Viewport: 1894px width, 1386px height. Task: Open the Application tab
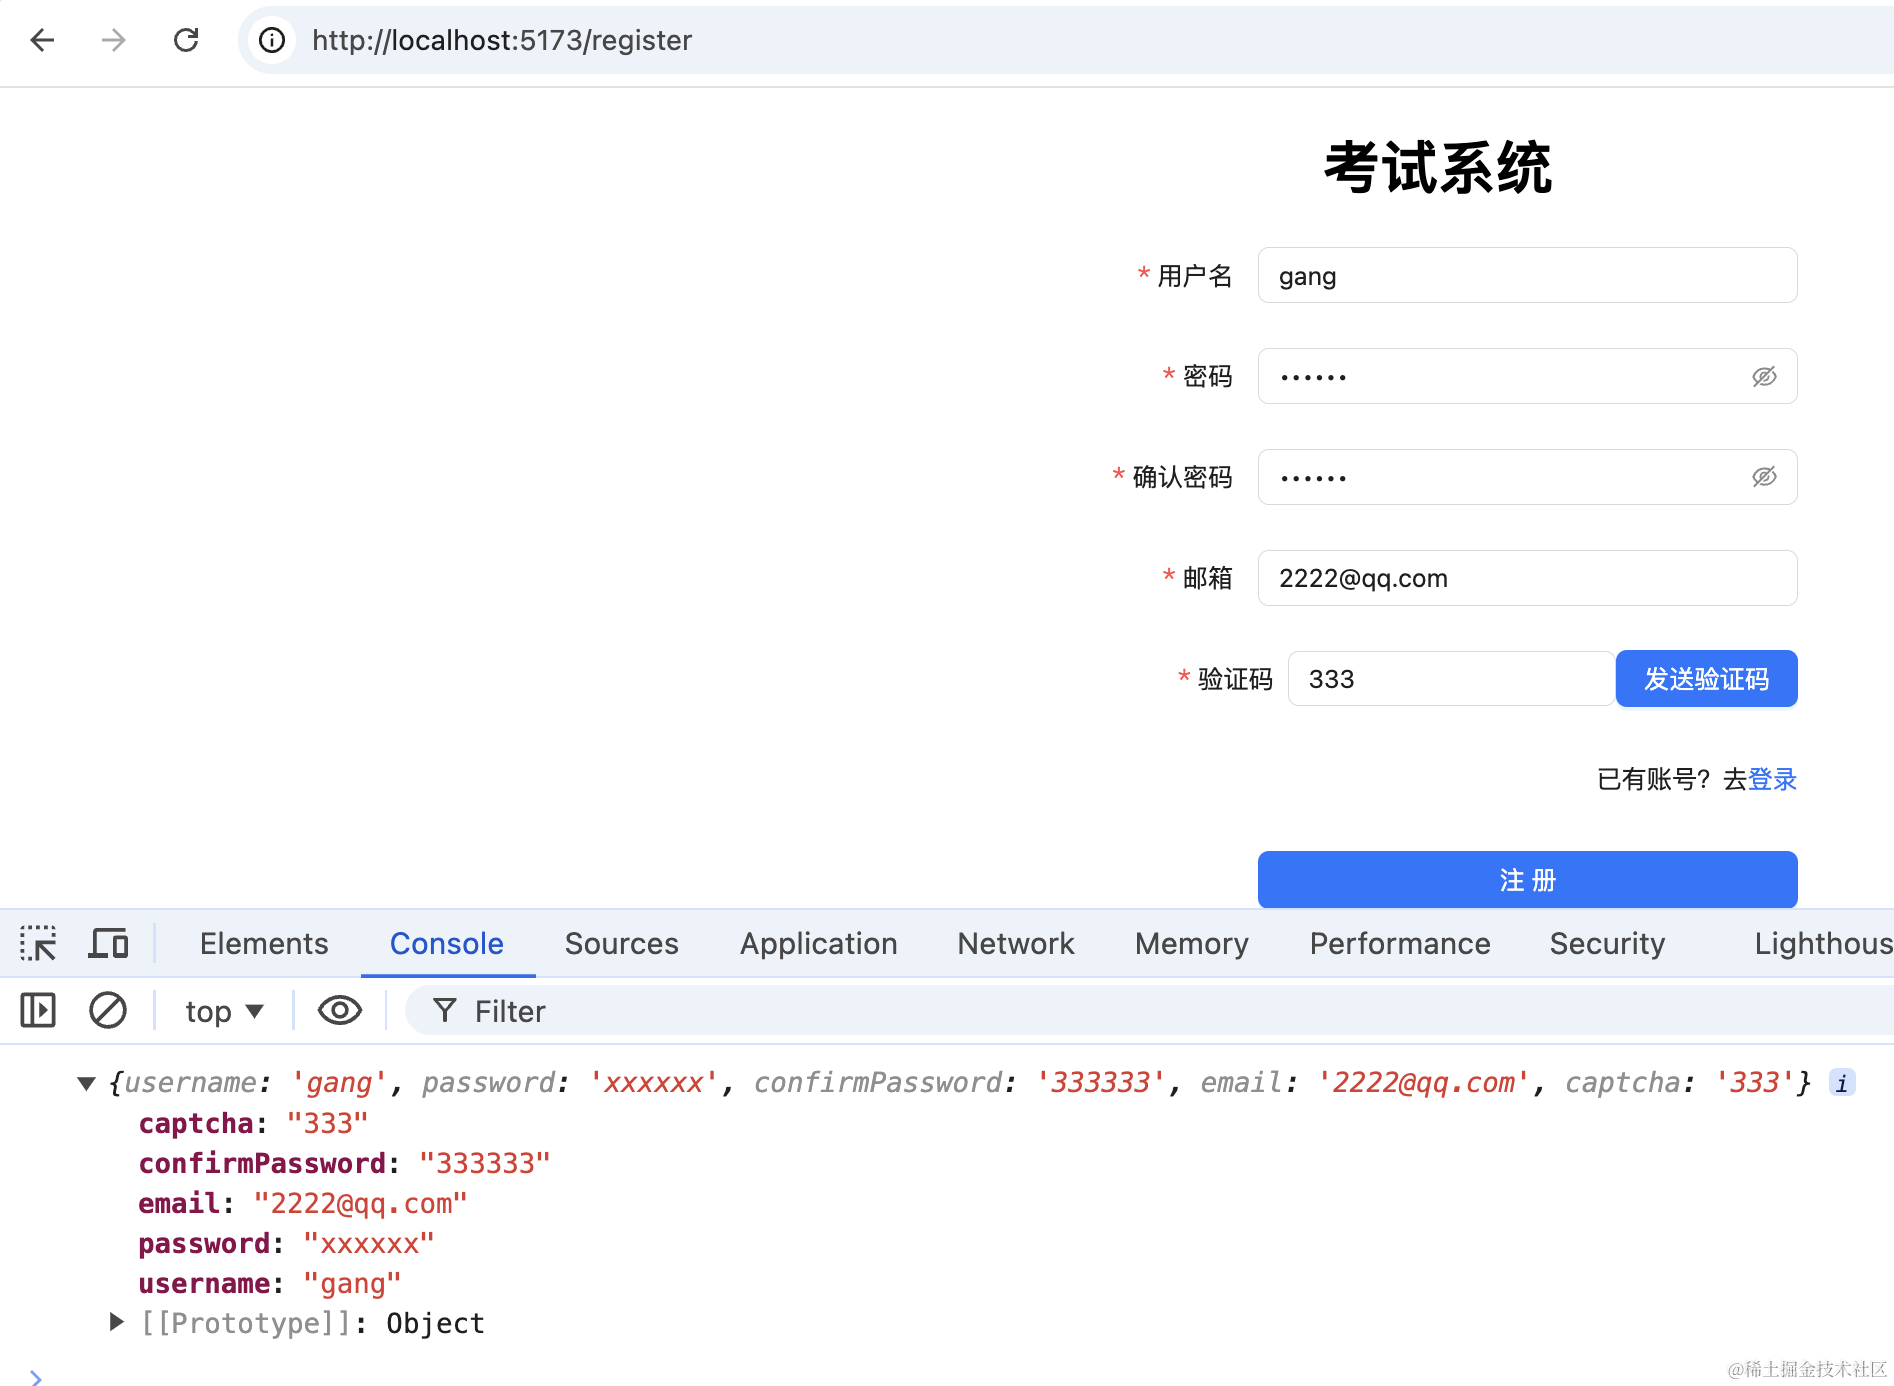pos(819,943)
